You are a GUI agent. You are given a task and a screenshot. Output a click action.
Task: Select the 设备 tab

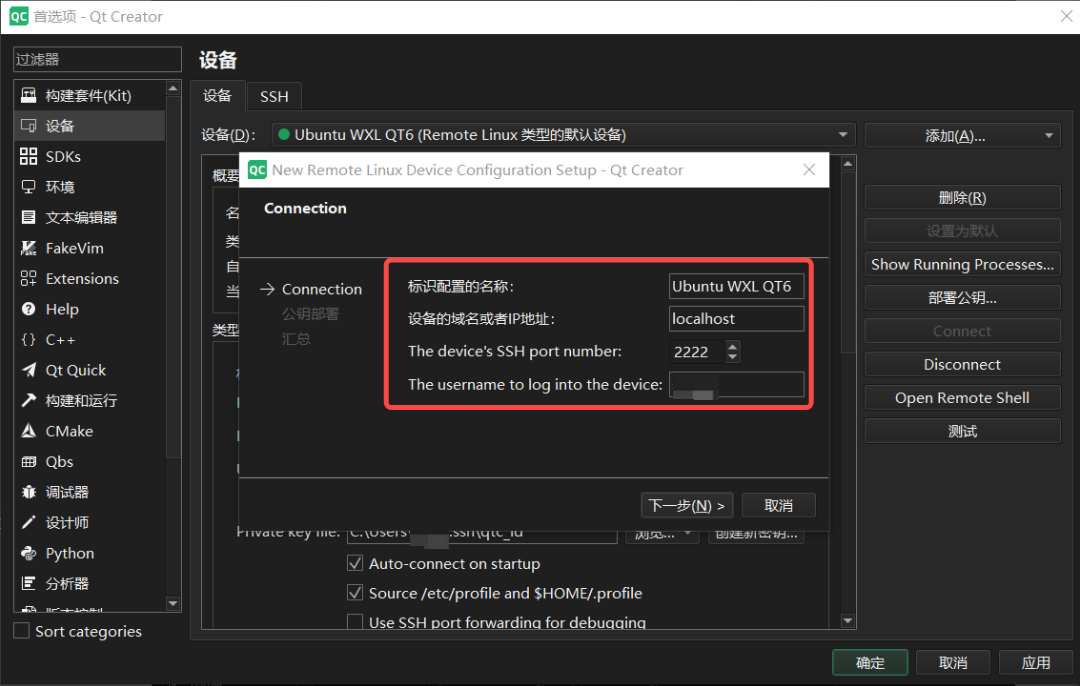(218, 96)
